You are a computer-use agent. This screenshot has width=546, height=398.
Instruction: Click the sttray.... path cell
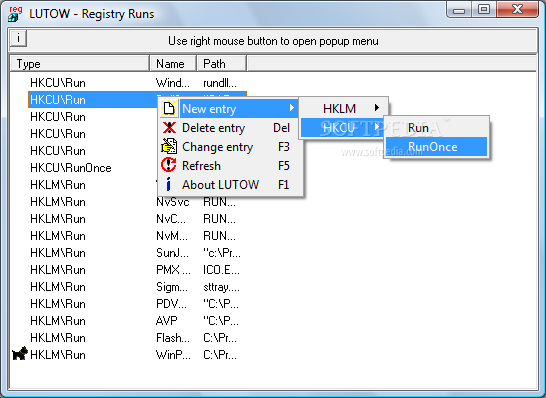(221, 287)
